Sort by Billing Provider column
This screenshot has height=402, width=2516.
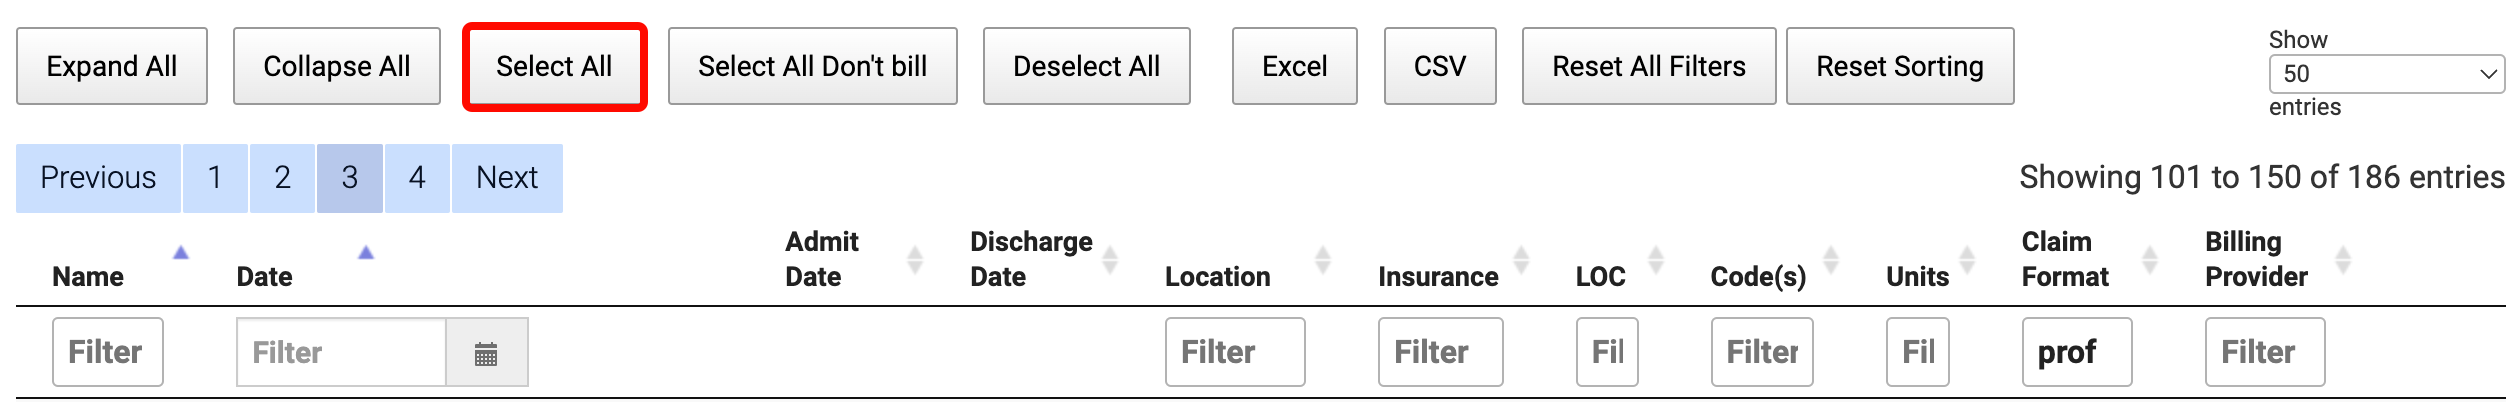2342,260
